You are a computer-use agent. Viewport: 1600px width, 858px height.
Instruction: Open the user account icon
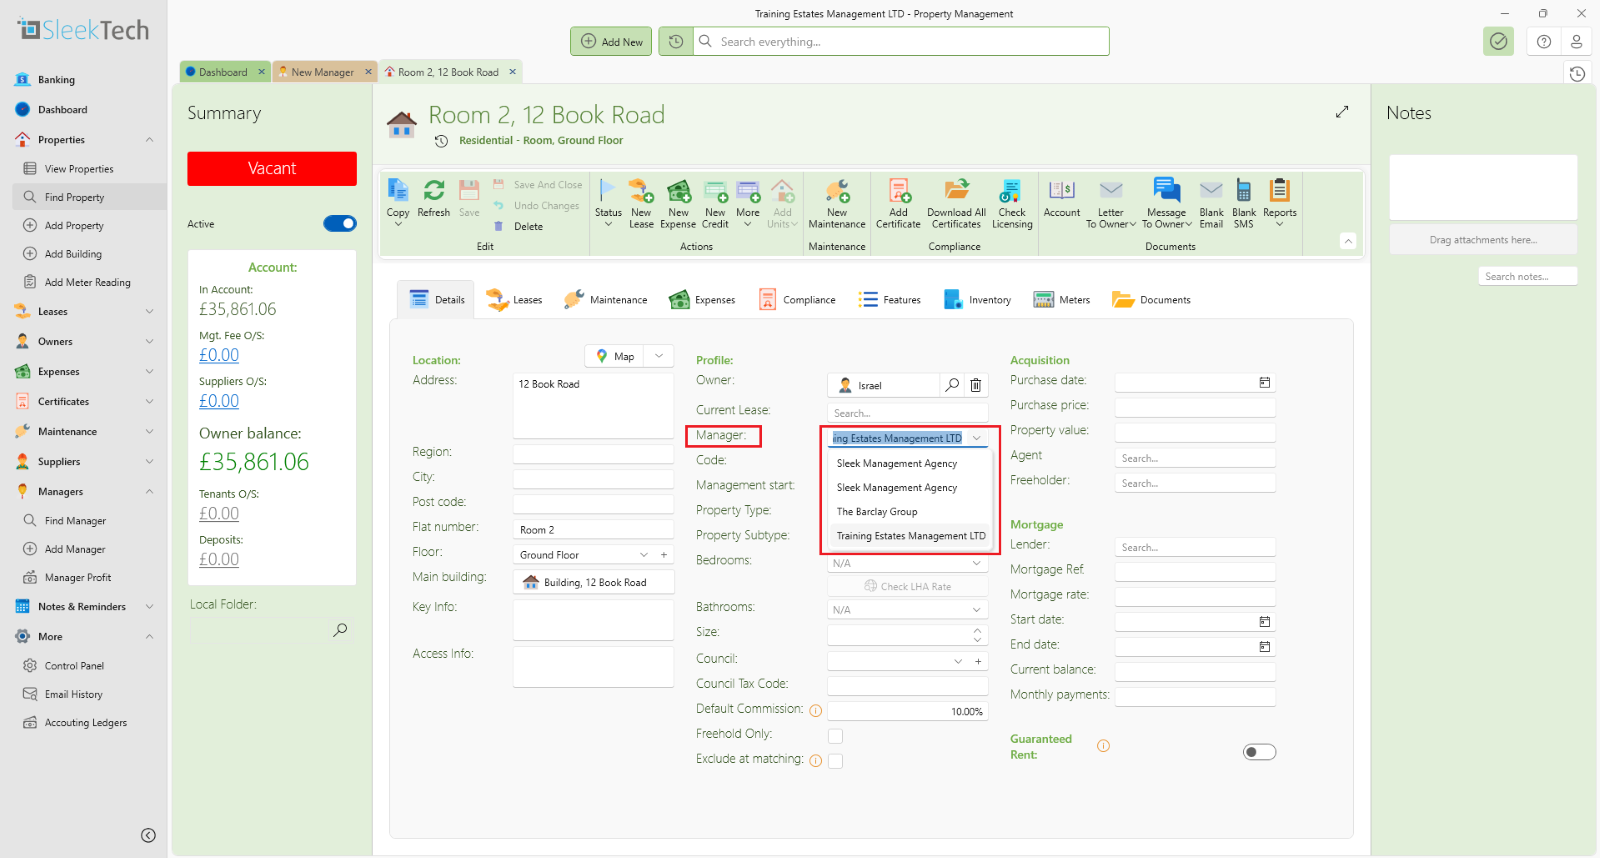point(1576,41)
